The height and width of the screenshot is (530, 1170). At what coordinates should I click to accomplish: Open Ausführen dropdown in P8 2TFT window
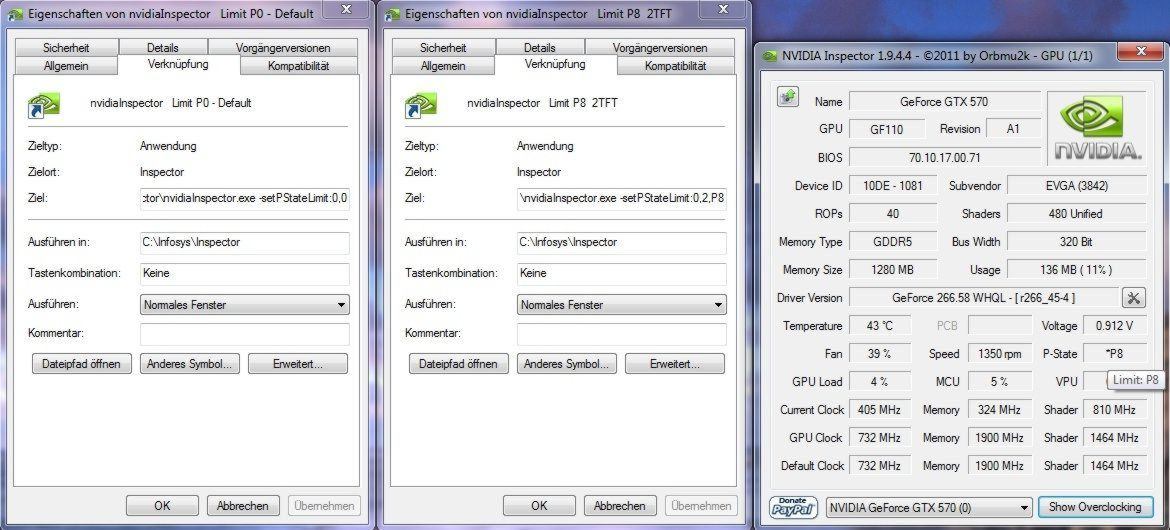pyautogui.click(x=622, y=305)
